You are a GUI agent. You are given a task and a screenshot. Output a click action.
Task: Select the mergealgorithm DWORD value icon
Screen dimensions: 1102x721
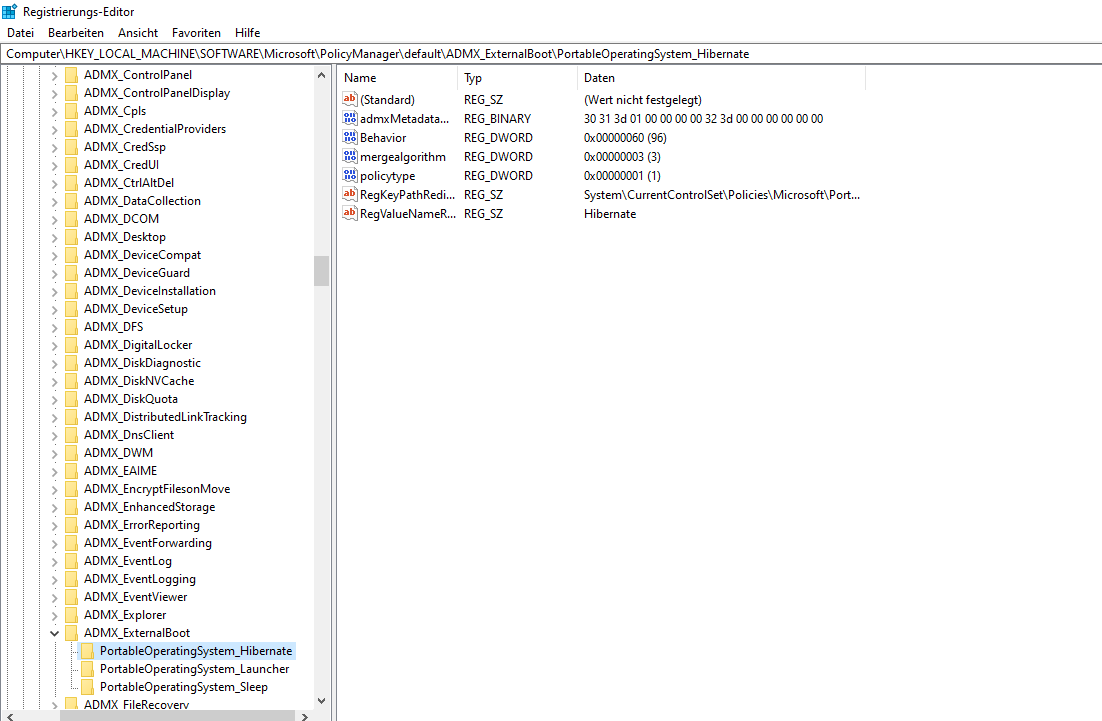[350, 156]
